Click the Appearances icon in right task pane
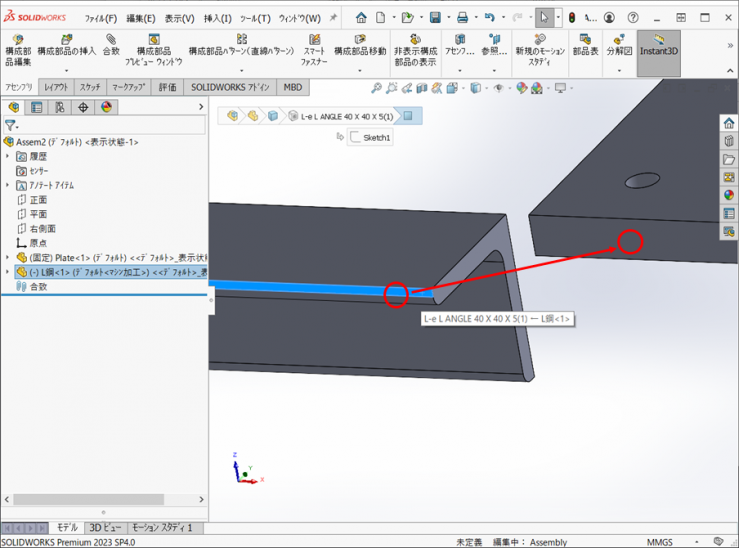The image size is (739, 548). click(729, 195)
